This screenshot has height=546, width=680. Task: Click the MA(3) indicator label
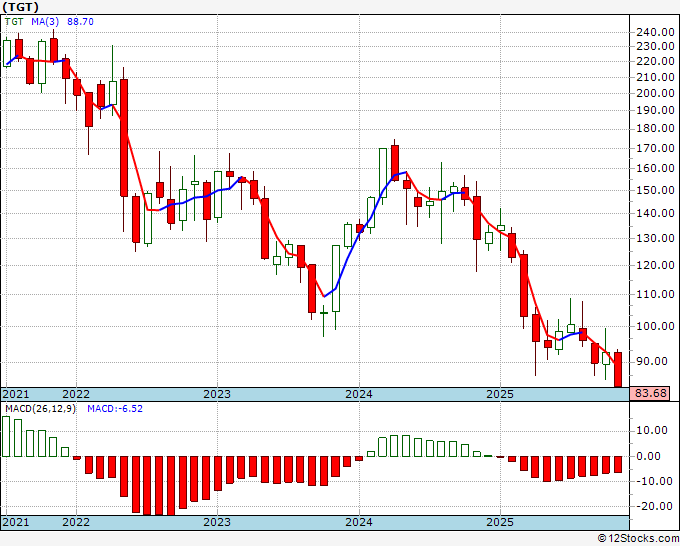pos(45,22)
